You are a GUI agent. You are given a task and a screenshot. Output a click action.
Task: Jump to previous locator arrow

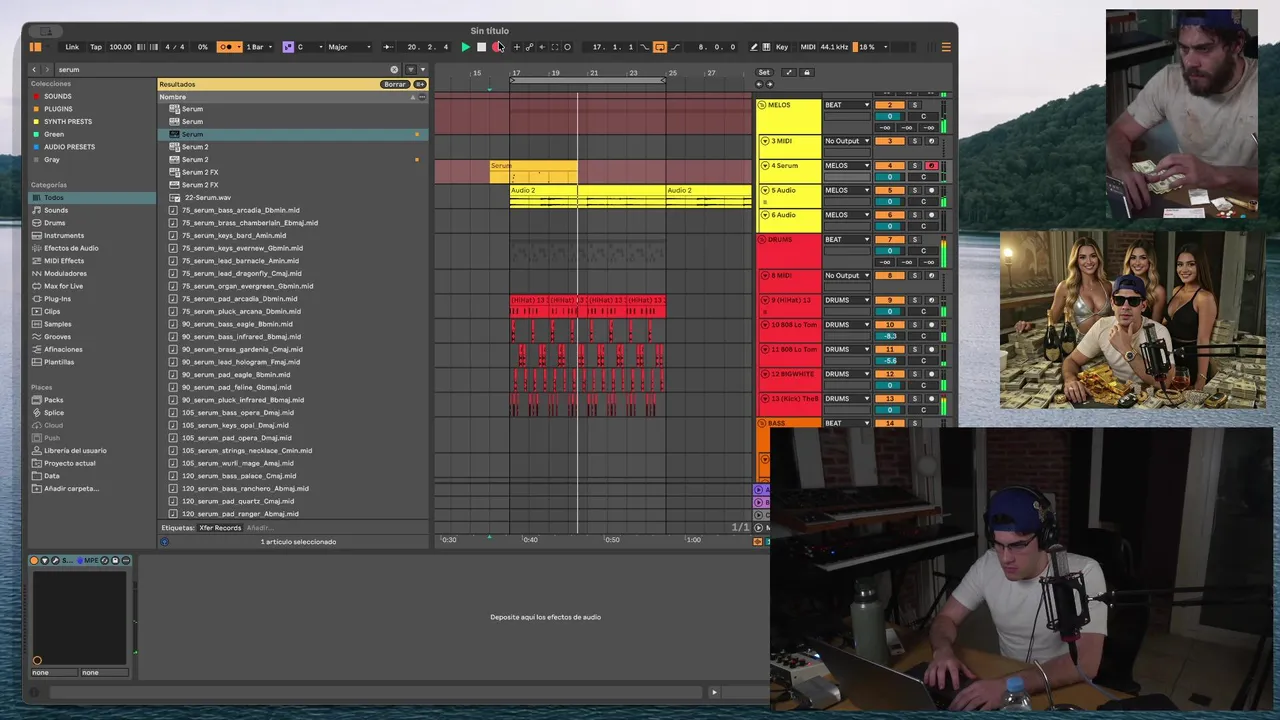759,84
